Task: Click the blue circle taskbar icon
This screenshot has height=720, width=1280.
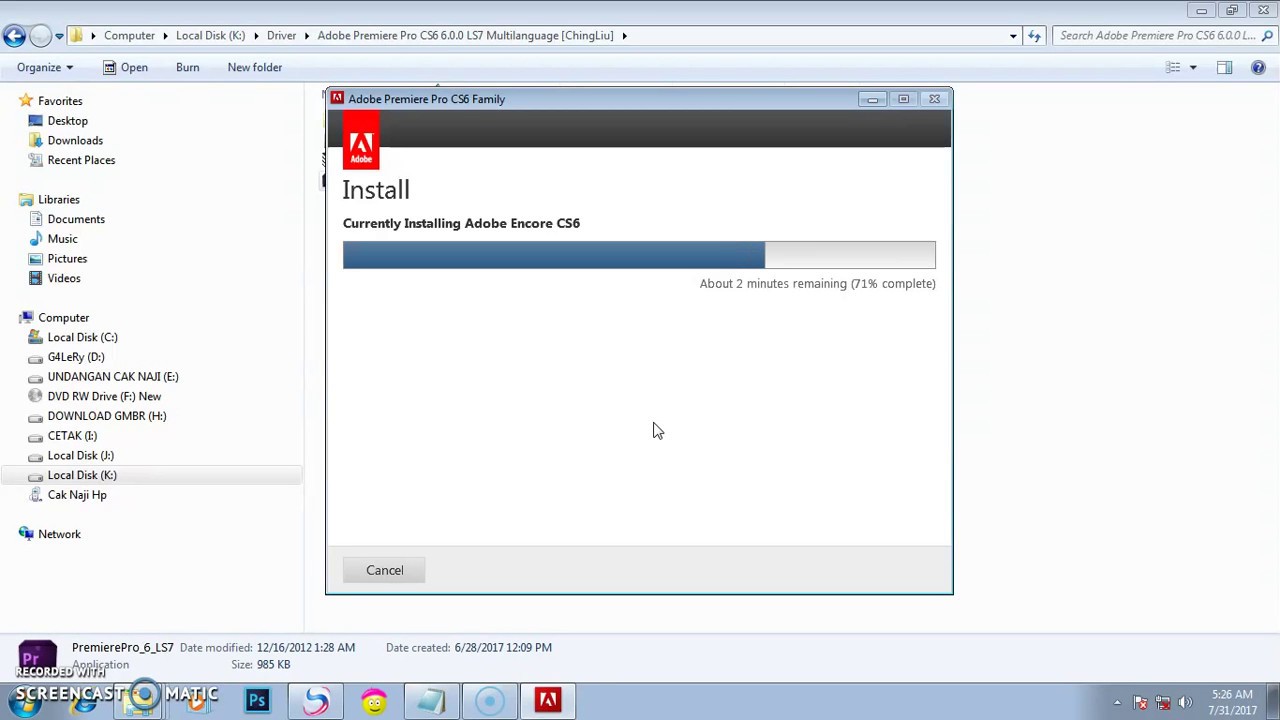Action: point(490,701)
